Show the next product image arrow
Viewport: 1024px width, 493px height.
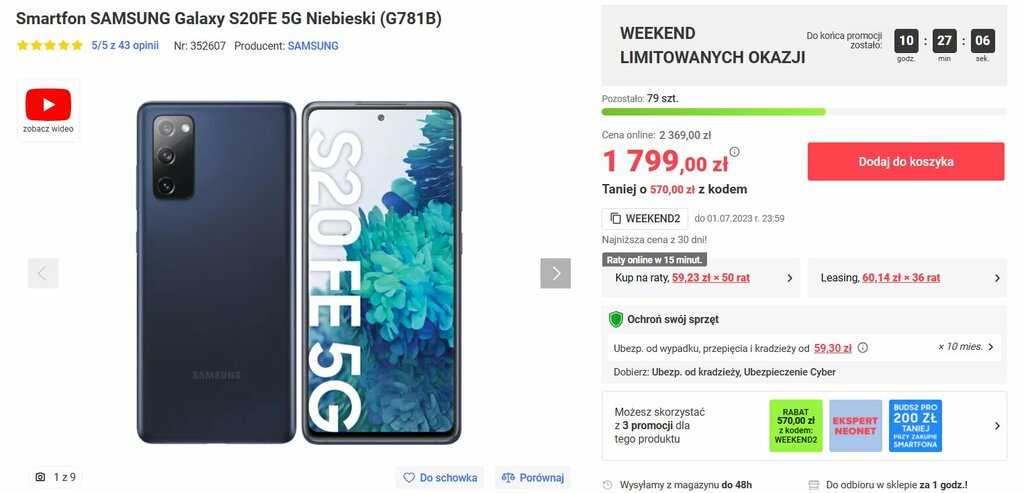pos(556,273)
